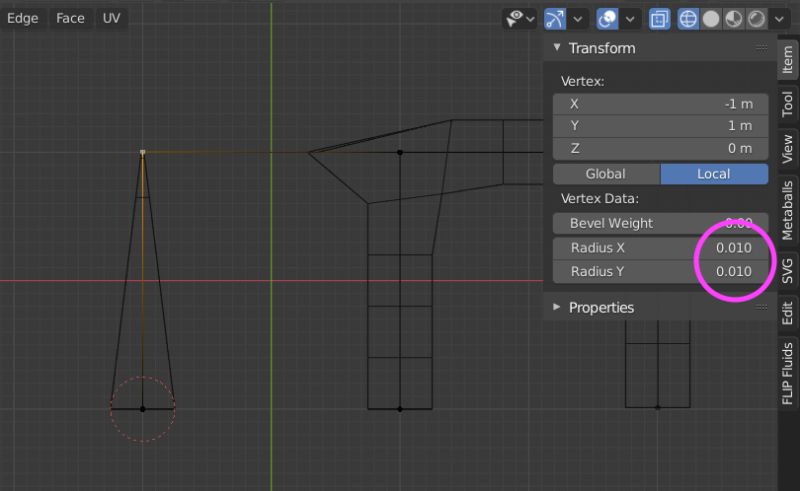Adjust the Bevel Weight slider
This screenshot has width=800, height=491.
click(x=660, y=224)
